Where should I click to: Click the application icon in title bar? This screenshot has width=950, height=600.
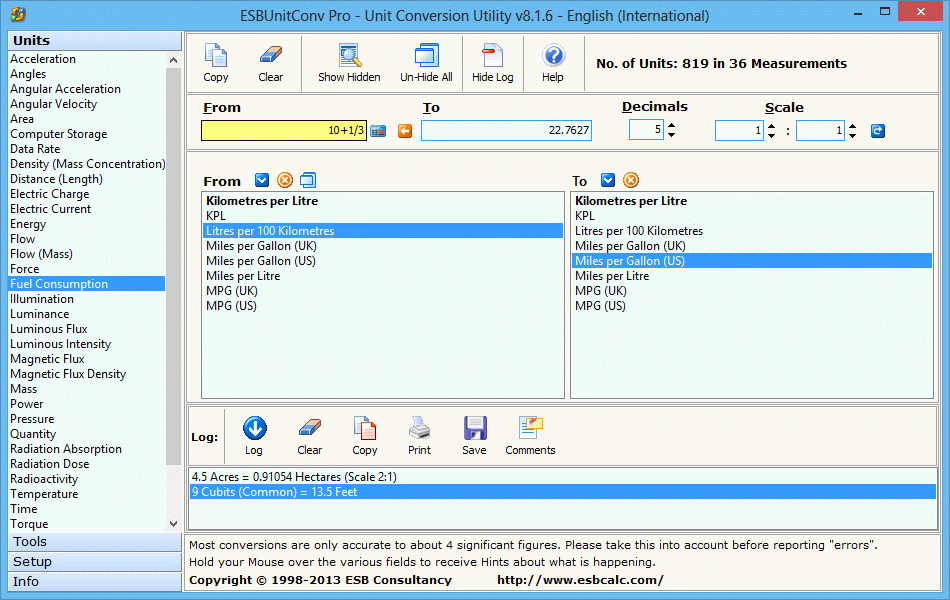click(18, 15)
